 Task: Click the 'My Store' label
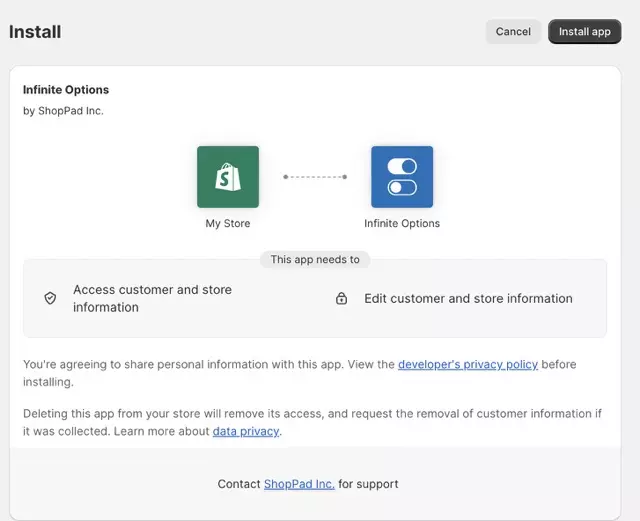(228, 223)
